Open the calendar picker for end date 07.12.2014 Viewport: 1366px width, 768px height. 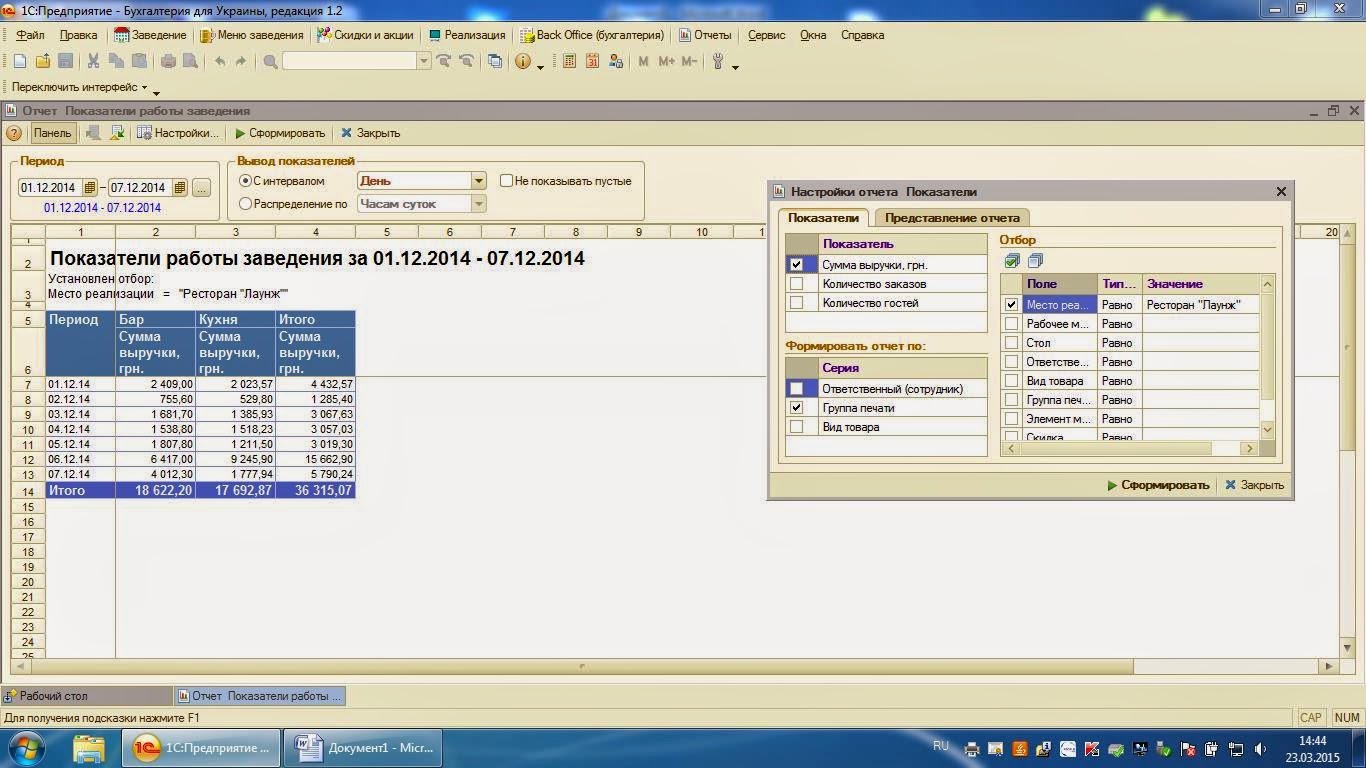(180, 187)
